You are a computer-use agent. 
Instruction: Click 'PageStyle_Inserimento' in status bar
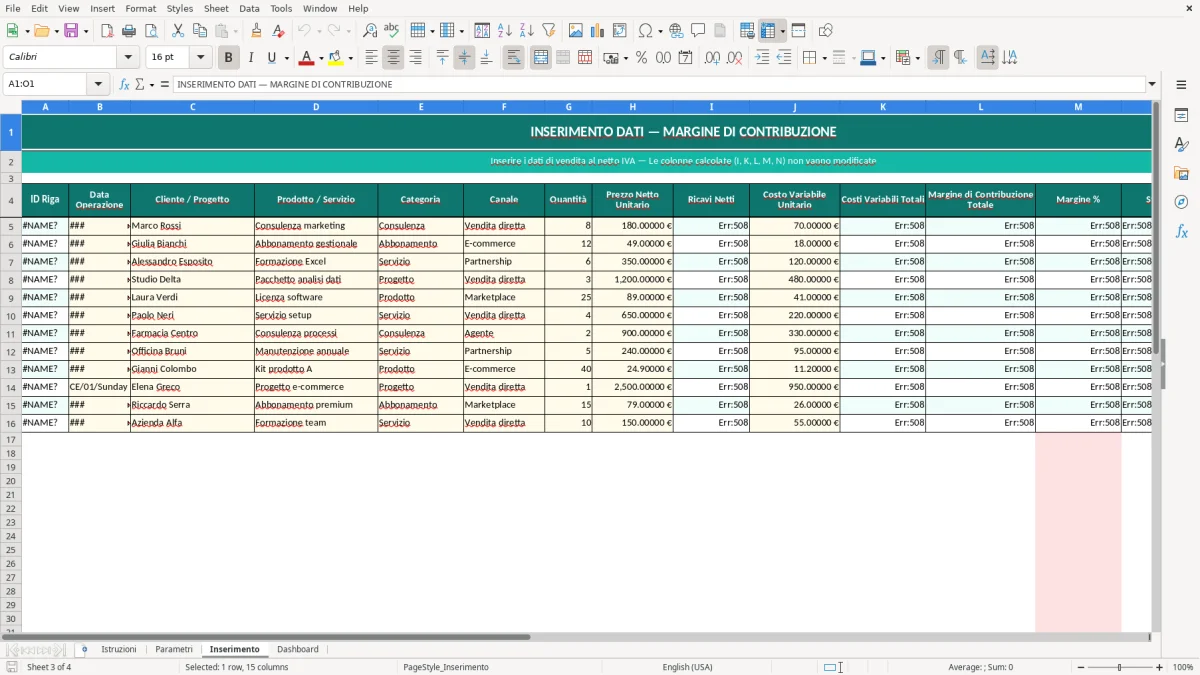click(446, 667)
